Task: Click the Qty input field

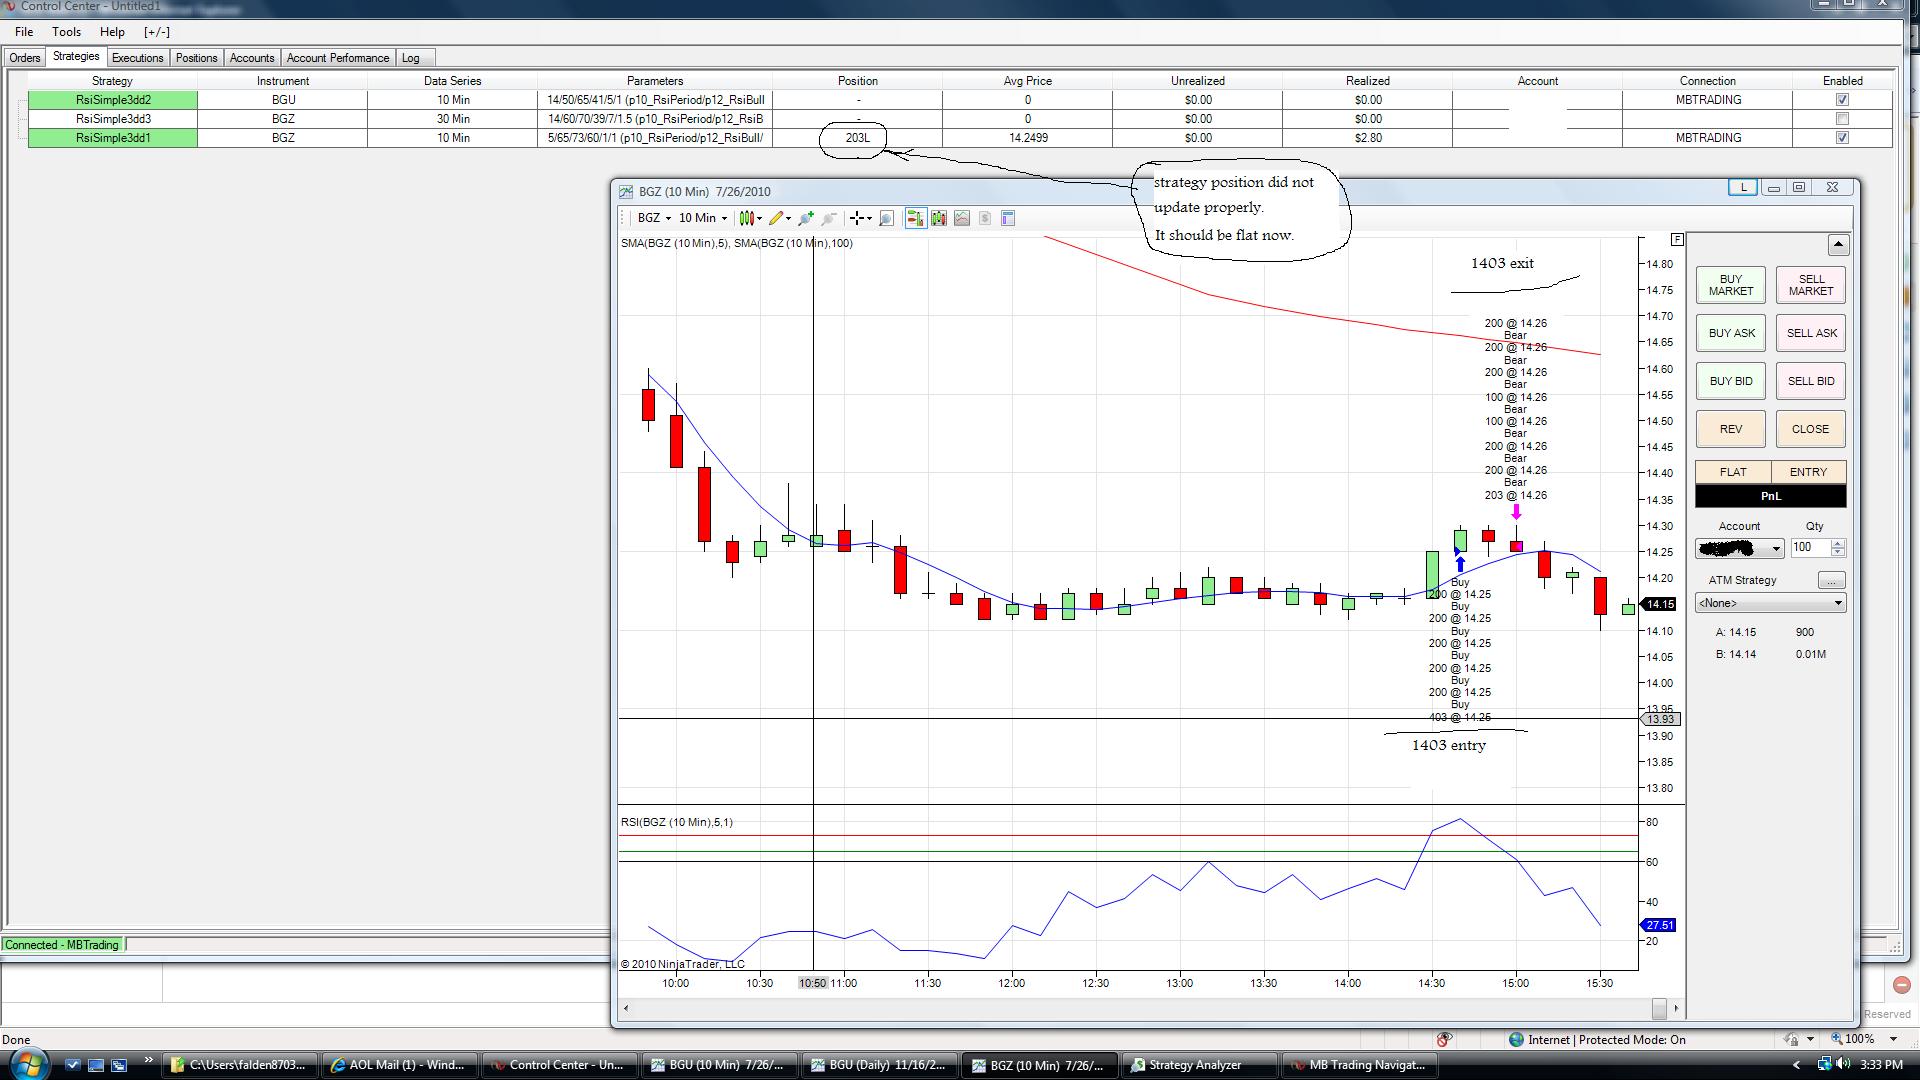Action: pos(1808,547)
